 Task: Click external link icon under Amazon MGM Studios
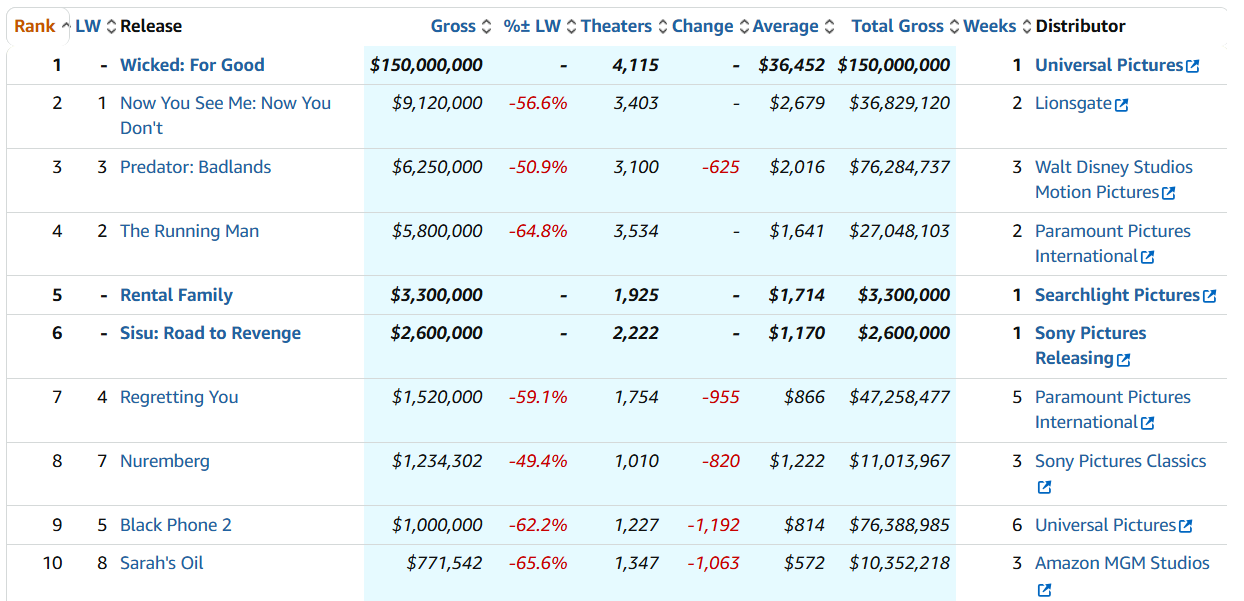pos(1044,590)
